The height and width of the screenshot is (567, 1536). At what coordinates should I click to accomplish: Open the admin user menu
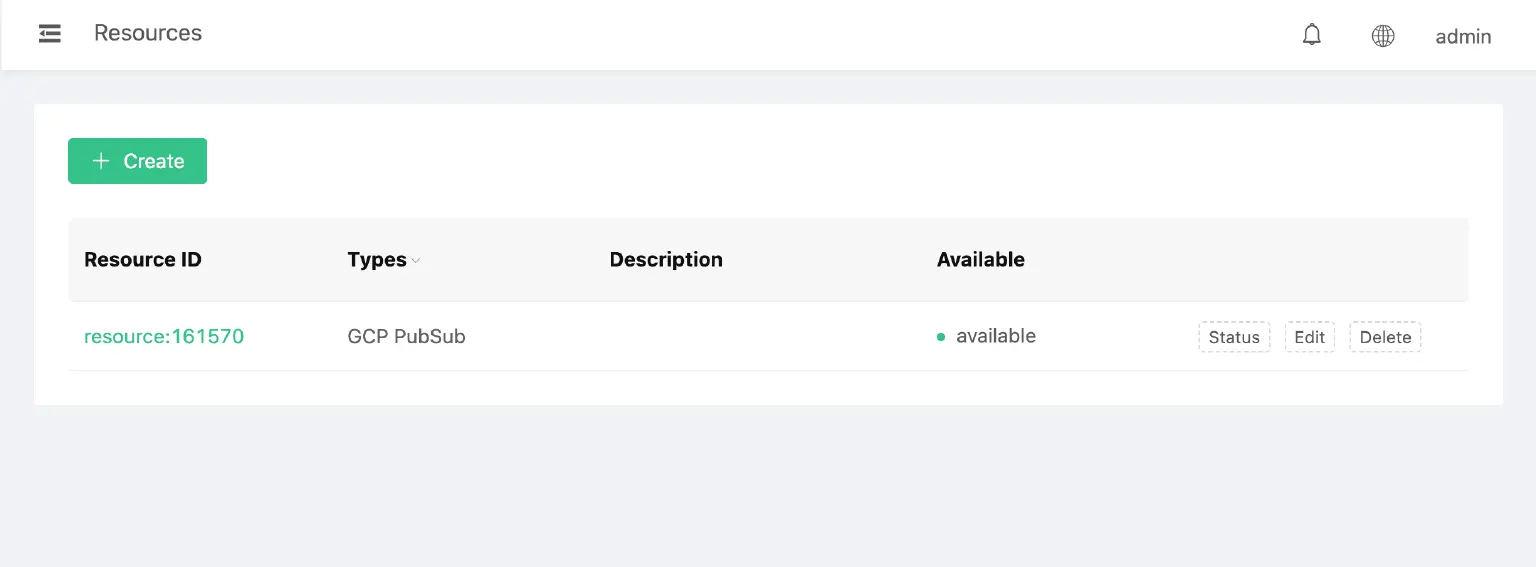(x=1463, y=36)
